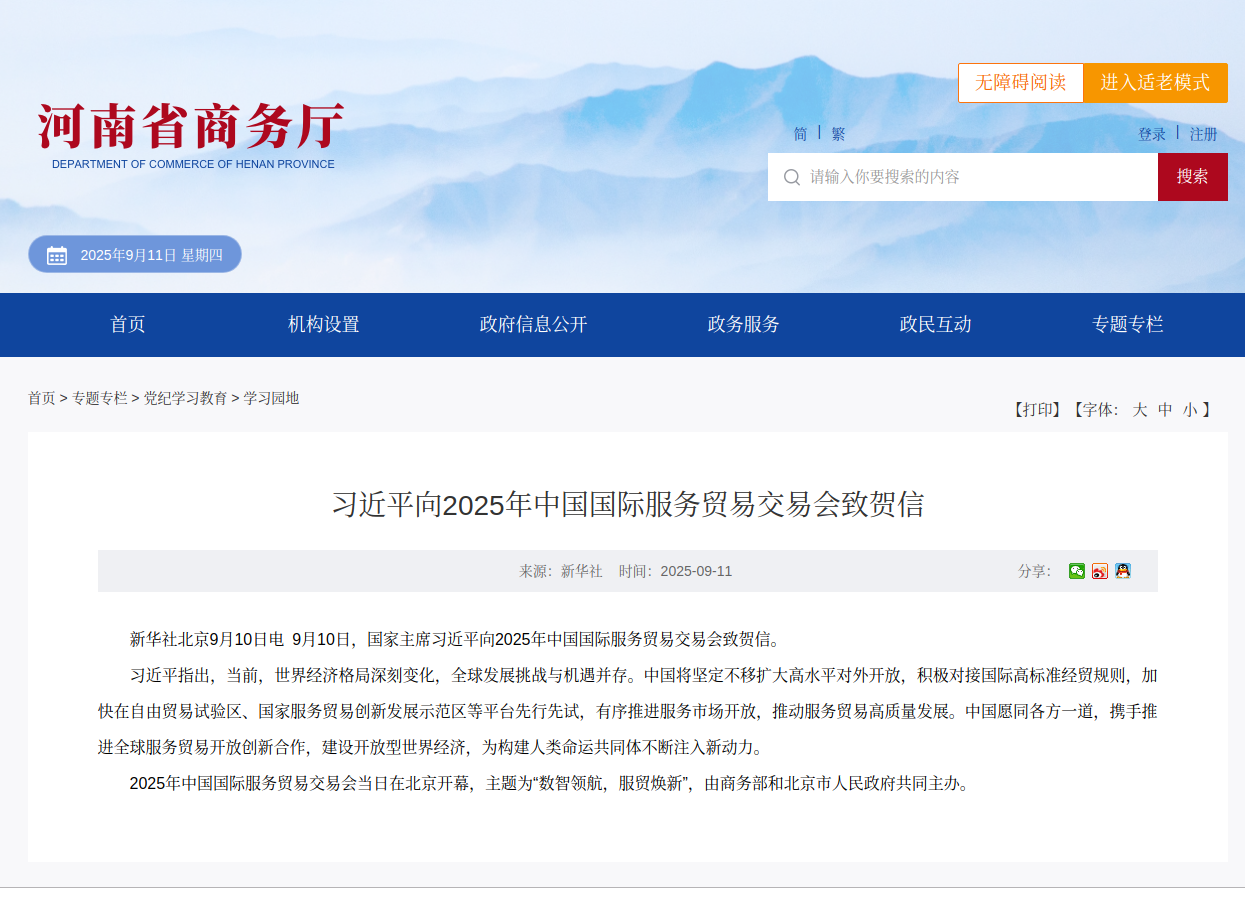Viewport: 1245px width, 903px height.
Task: Switch to simplified Chinese 简
Action: 800,134
